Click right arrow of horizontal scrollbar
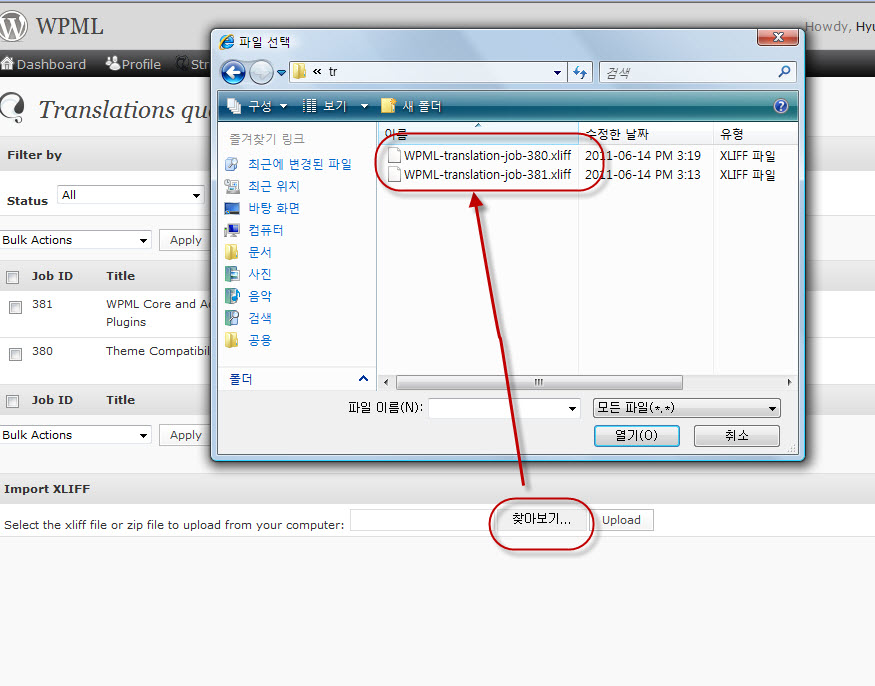 tap(789, 382)
